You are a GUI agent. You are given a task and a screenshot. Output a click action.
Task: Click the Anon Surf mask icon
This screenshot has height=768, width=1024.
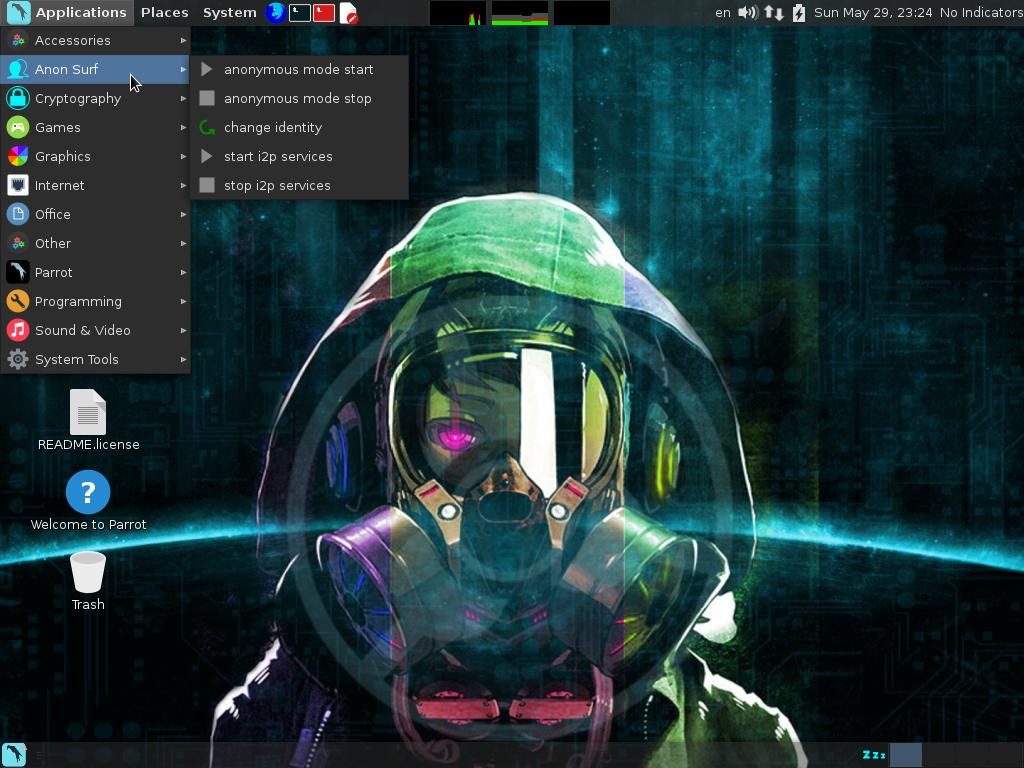click(18, 69)
